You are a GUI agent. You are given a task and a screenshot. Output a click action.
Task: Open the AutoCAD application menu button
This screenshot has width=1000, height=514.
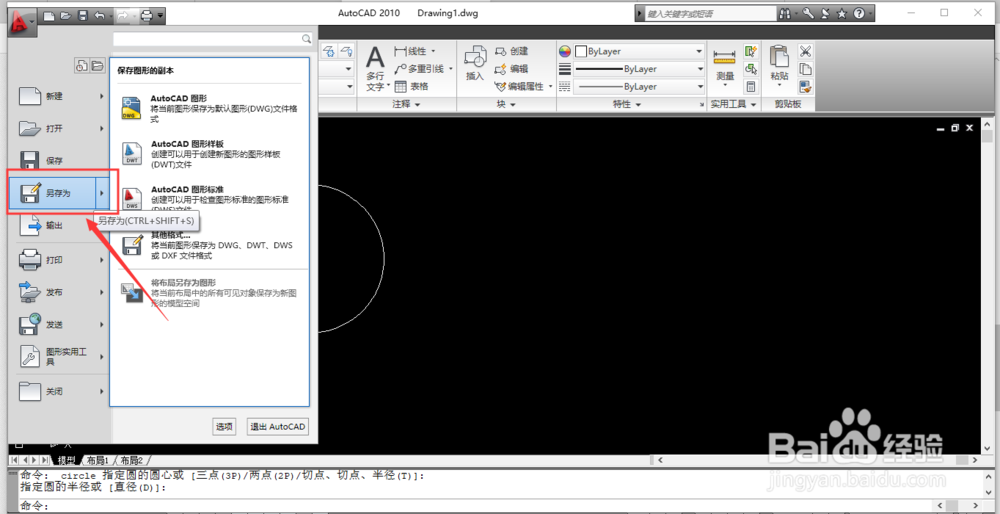tap(23, 22)
